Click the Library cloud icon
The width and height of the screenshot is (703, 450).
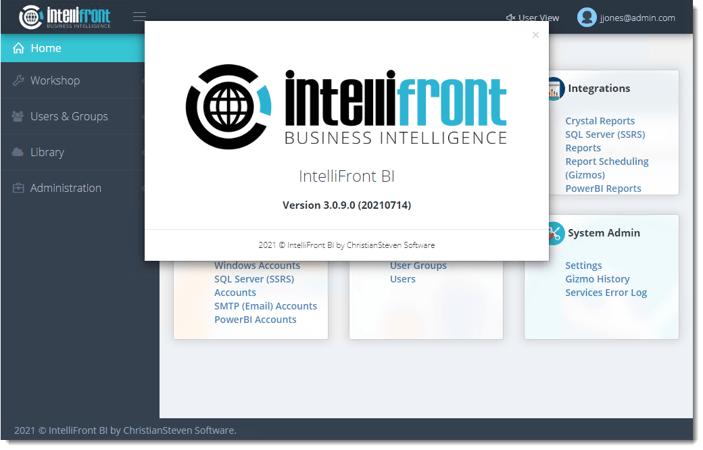[x=18, y=152]
